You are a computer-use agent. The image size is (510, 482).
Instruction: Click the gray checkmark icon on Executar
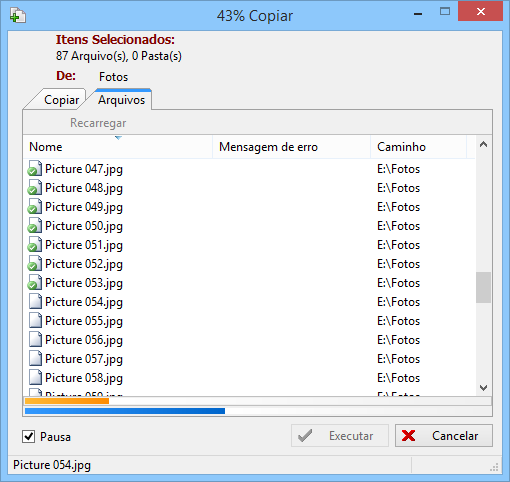point(305,436)
